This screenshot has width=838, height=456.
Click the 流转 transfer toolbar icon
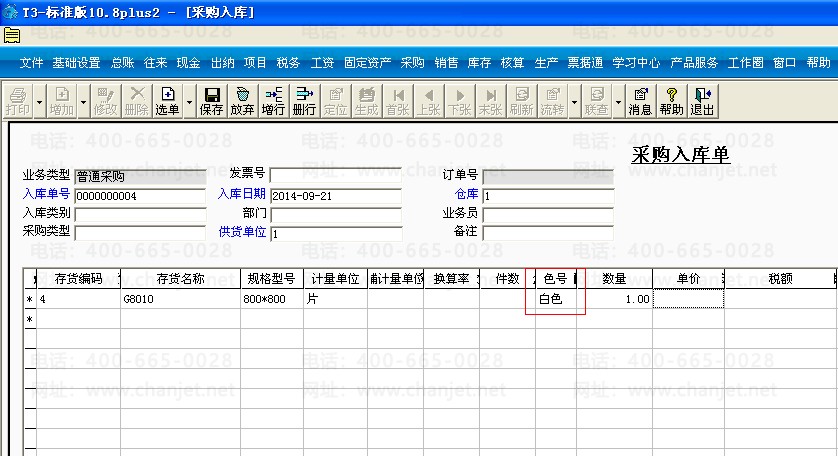pyautogui.click(x=553, y=101)
